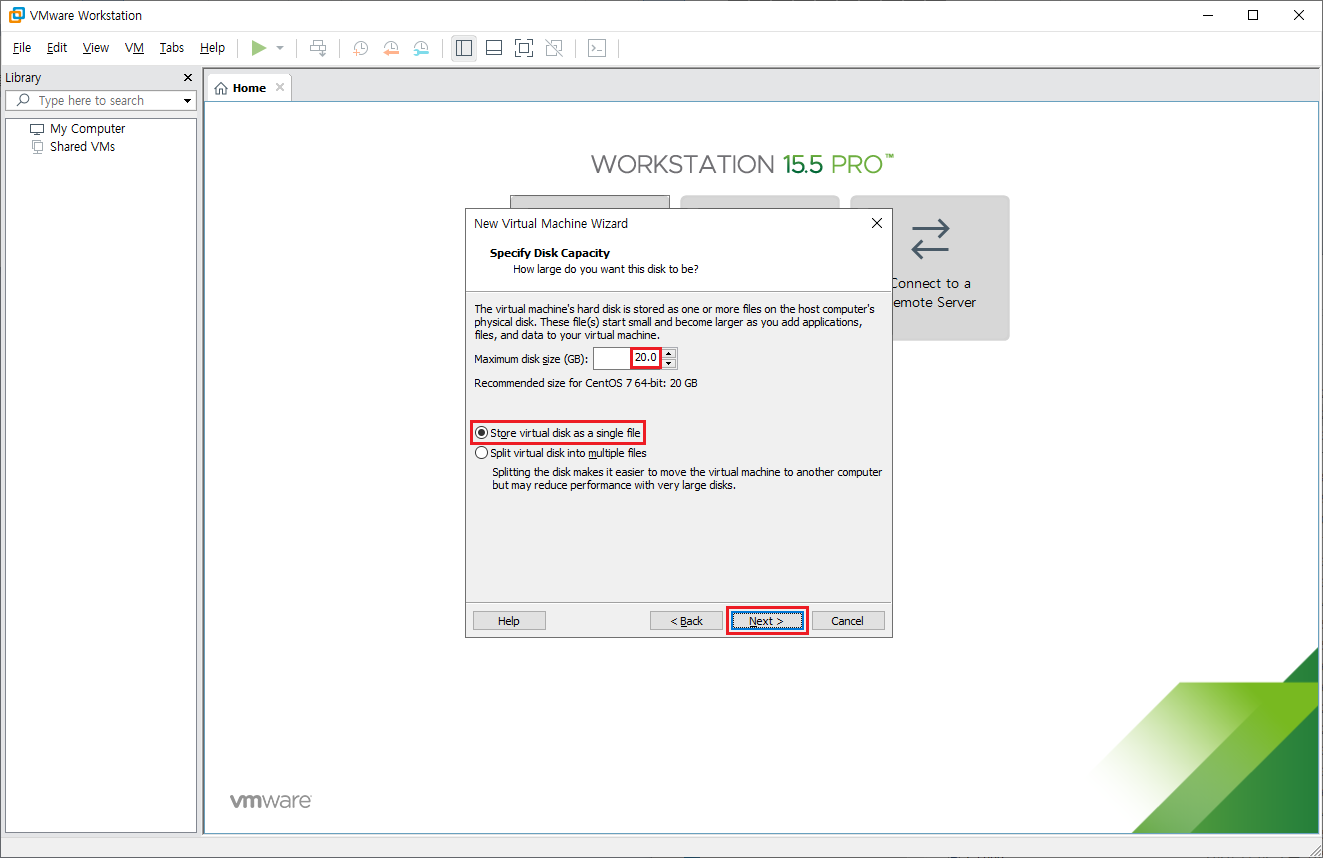The image size is (1323, 858).
Task: Click the Recommended size for CentOS text
Action: tap(586, 383)
